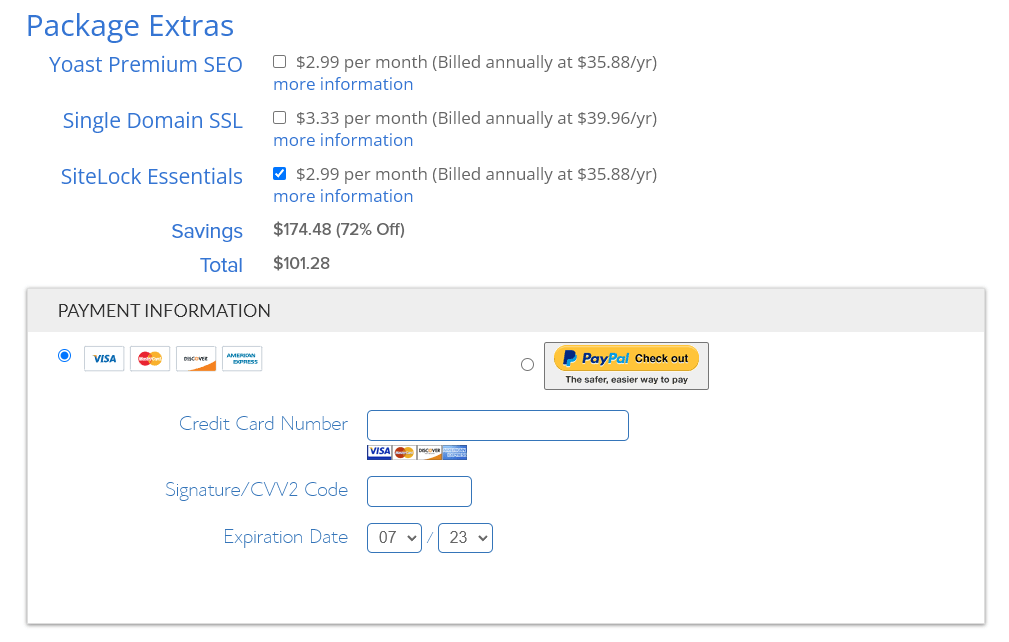Image resolution: width=1009 pixels, height=642 pixels.
Task: Open the expiration month dropdown
Action: tap(394, 537)
